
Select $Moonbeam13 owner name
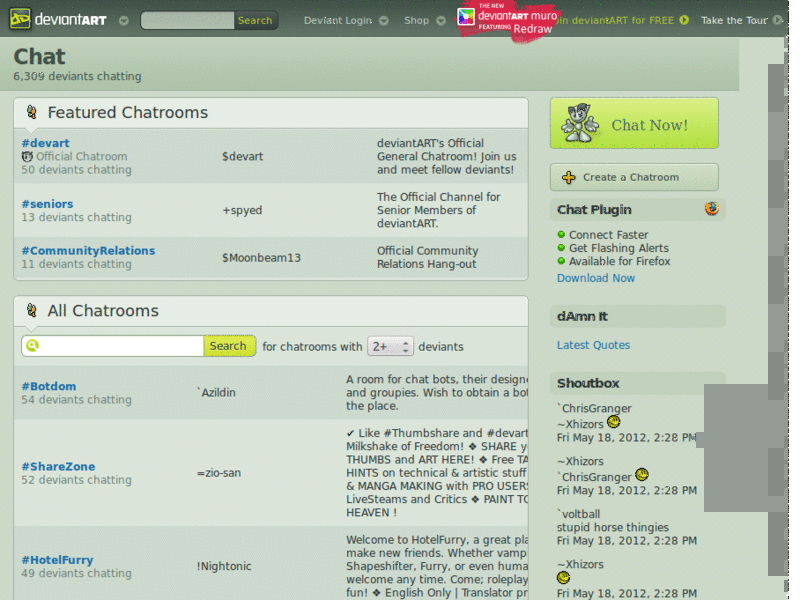[261, 258]
